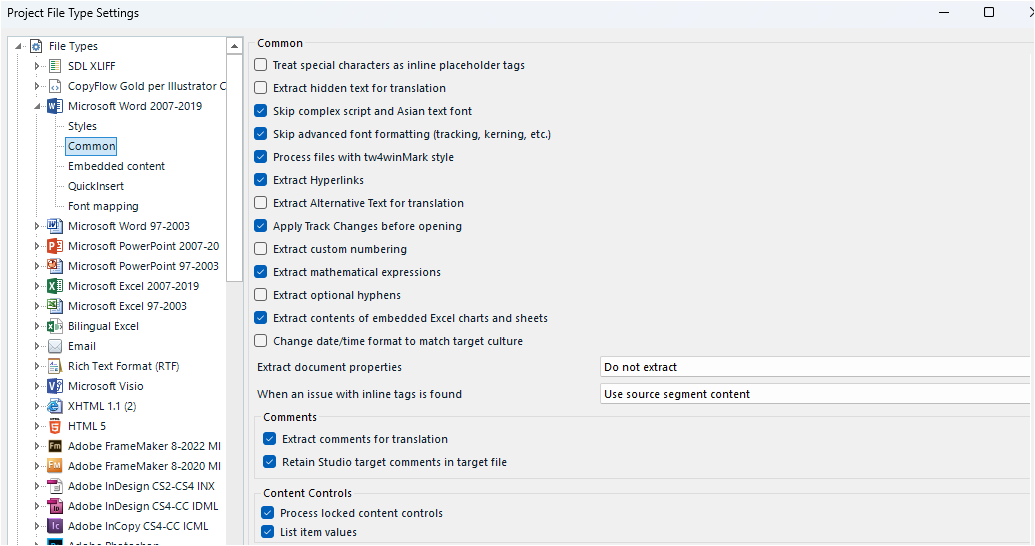Open the inline tags issue dropdown
Screen dimensions: 1035x546
tap(817, 394)
